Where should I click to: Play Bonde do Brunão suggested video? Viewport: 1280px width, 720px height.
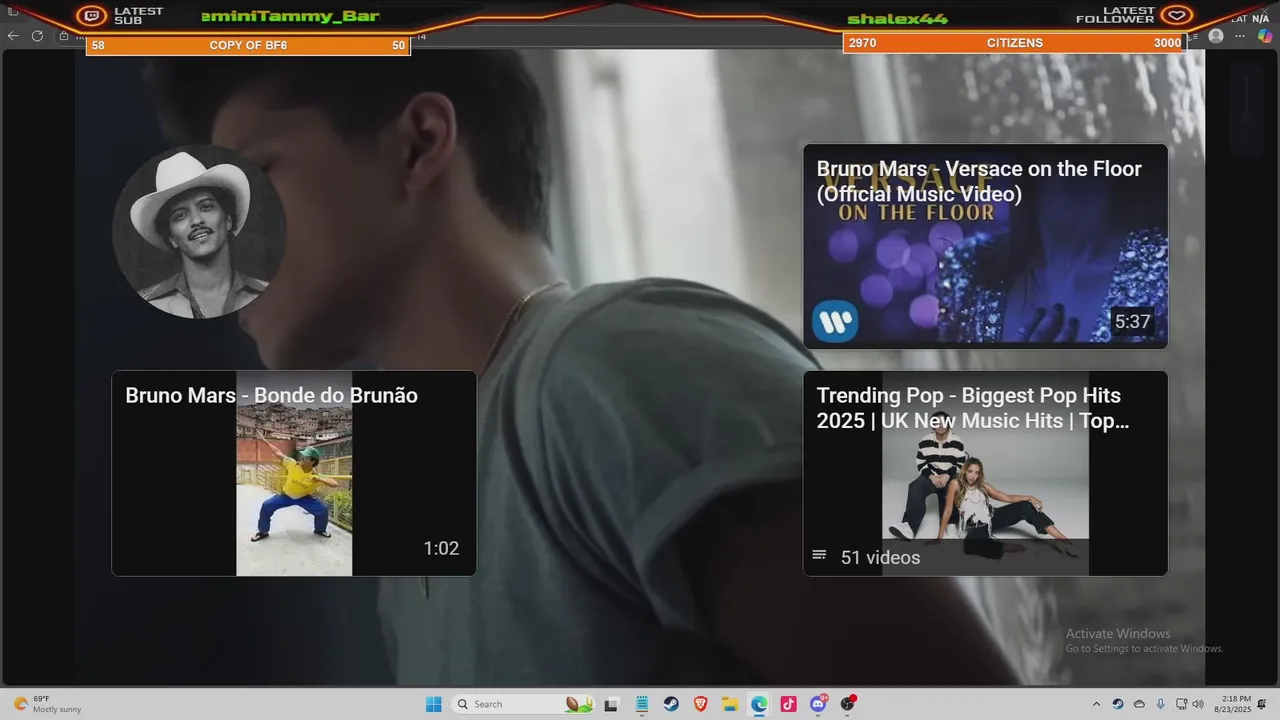(x=294, y=473)
